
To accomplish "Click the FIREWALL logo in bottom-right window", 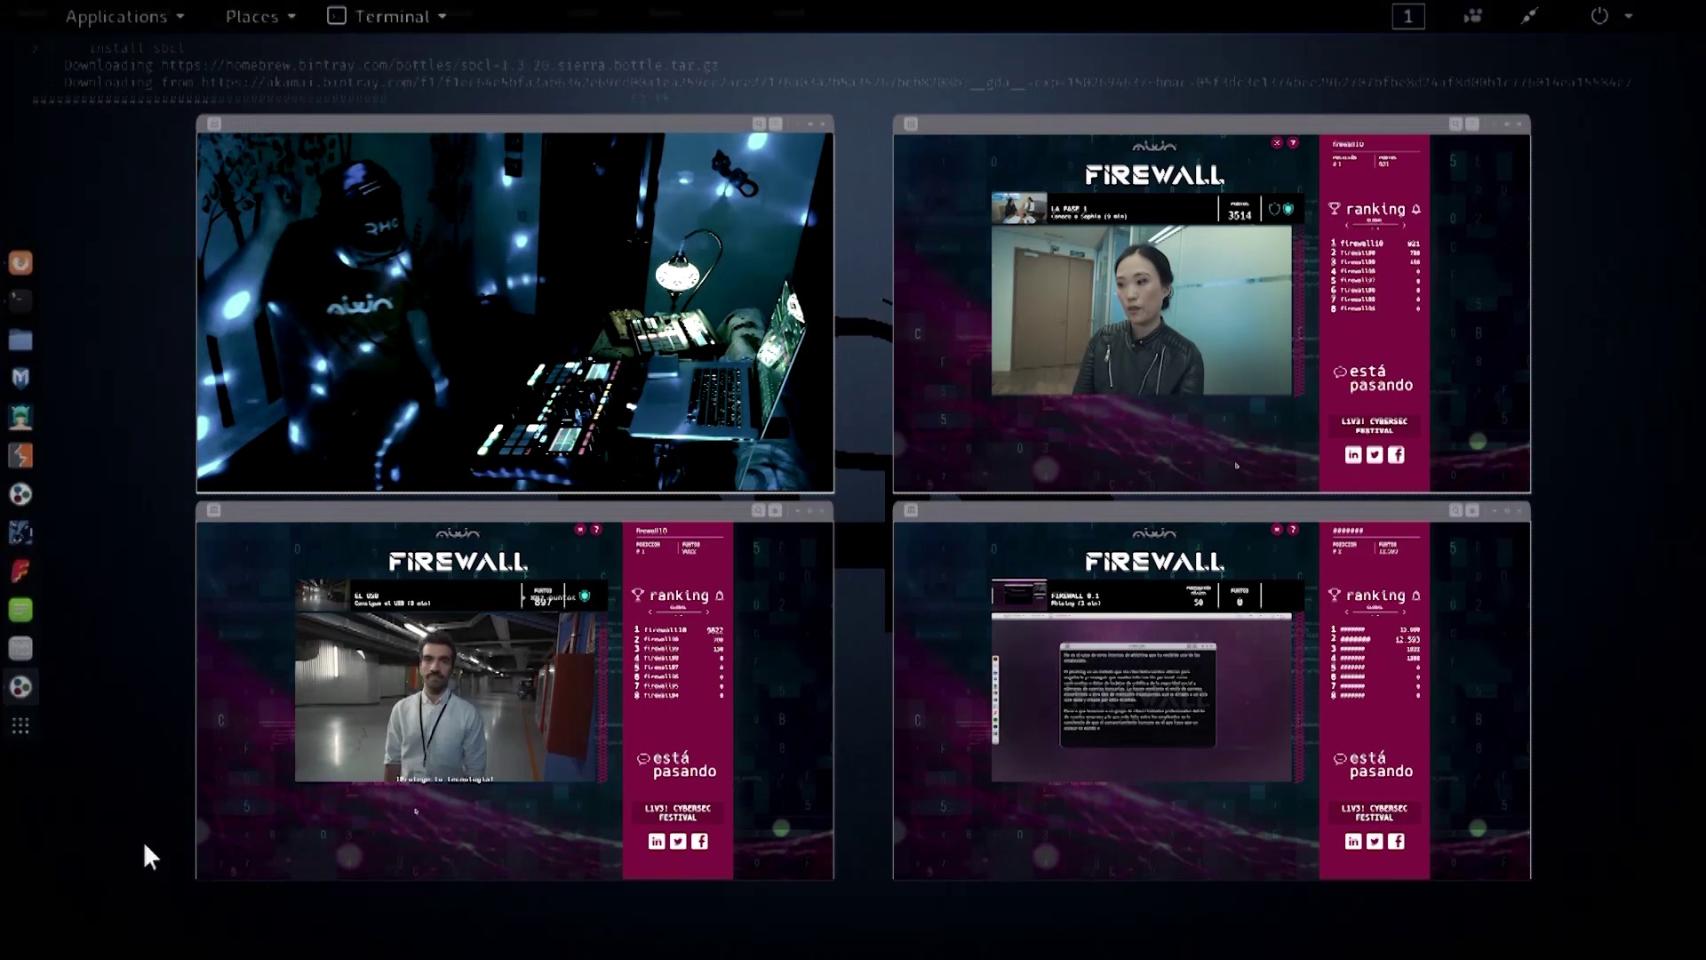I will [1154, 562].
